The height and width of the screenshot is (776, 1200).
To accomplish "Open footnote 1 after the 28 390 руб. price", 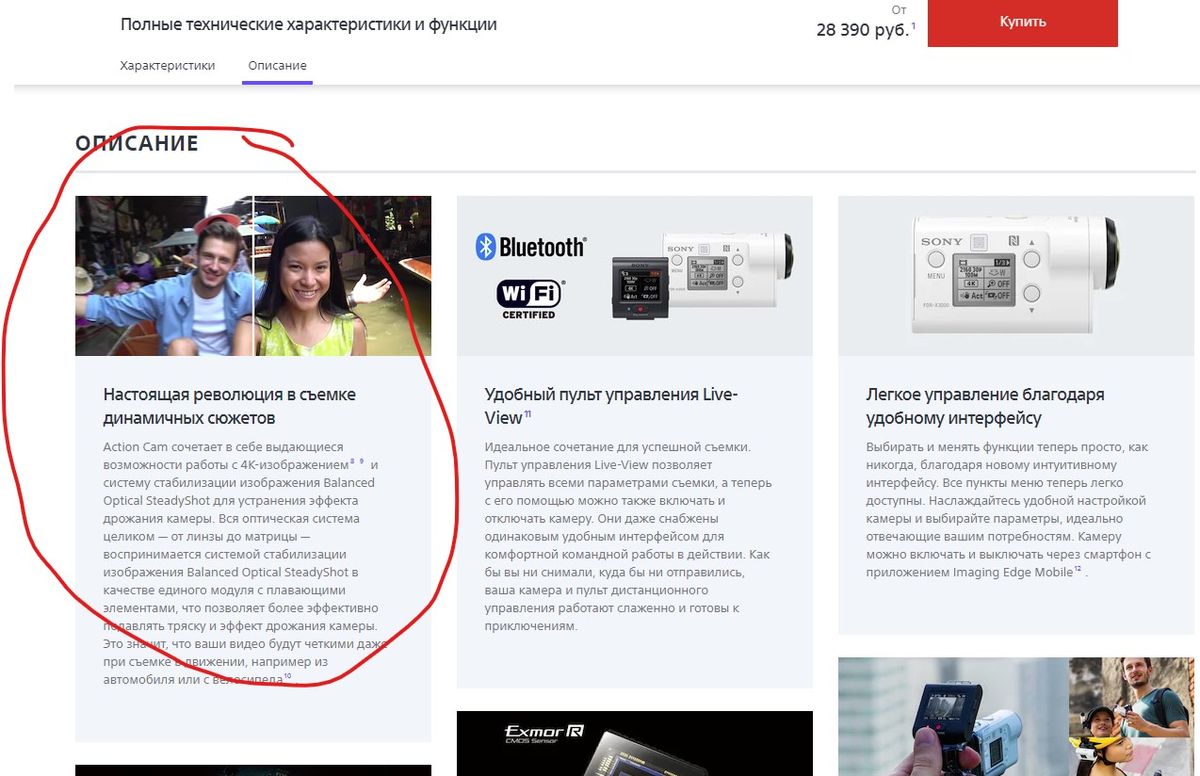I will tap(914, 24).
